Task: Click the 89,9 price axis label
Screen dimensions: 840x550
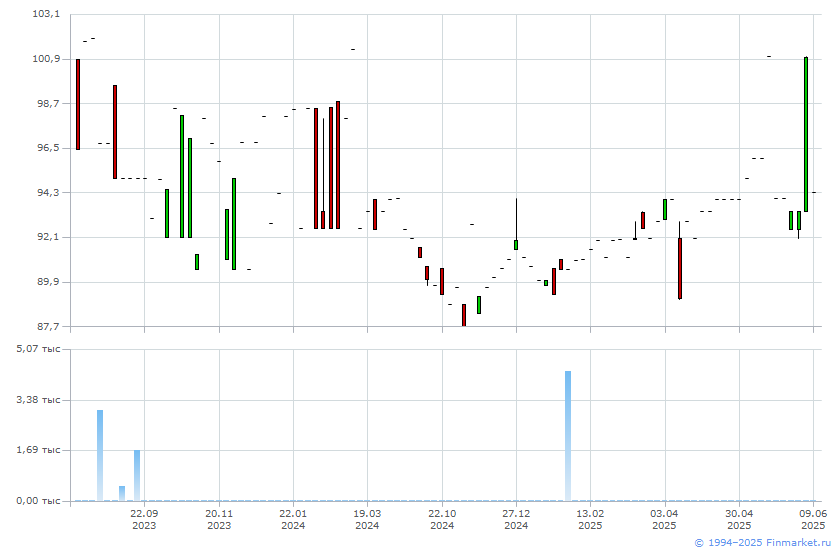Action: coord(48,282)
